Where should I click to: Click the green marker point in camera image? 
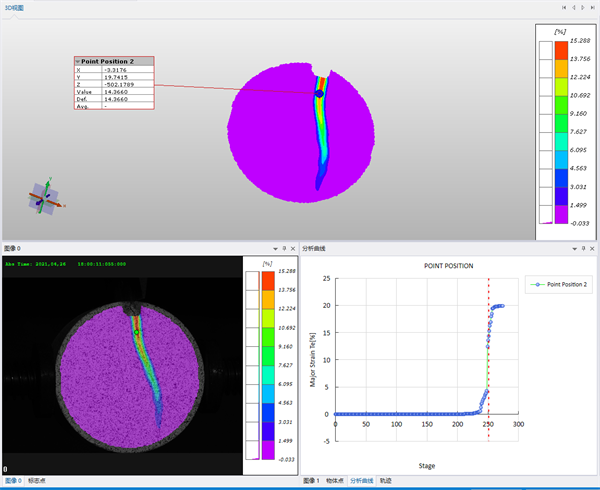point(136,332)
